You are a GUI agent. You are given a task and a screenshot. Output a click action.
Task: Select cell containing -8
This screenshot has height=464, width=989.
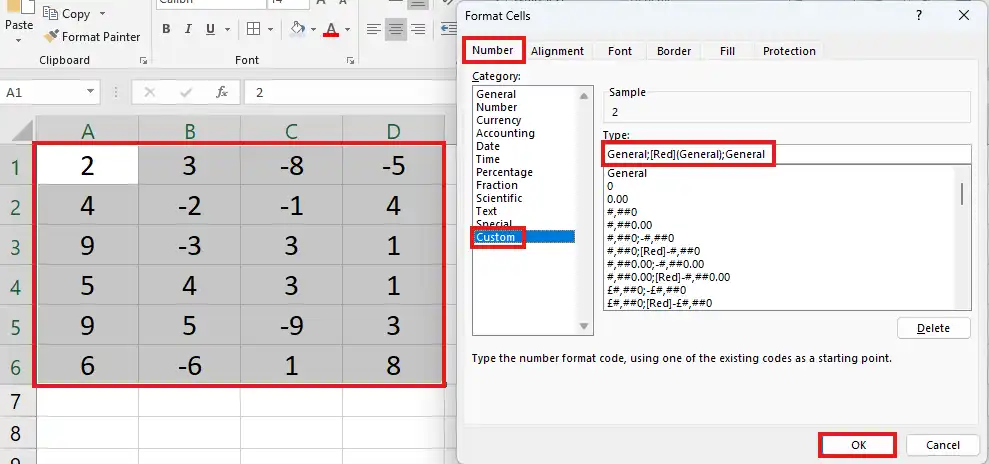(291, 166)
